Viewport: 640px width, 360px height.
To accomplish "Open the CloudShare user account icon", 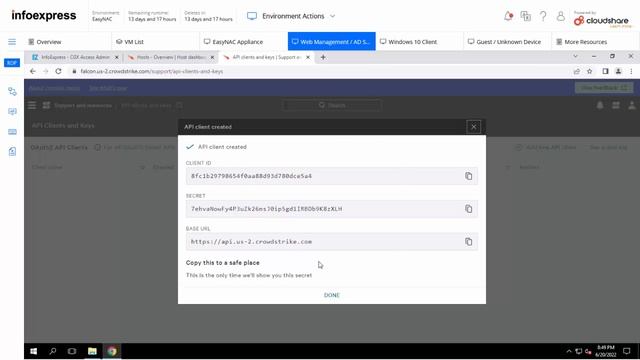I will pyautogui.click(x=560, y=16).
